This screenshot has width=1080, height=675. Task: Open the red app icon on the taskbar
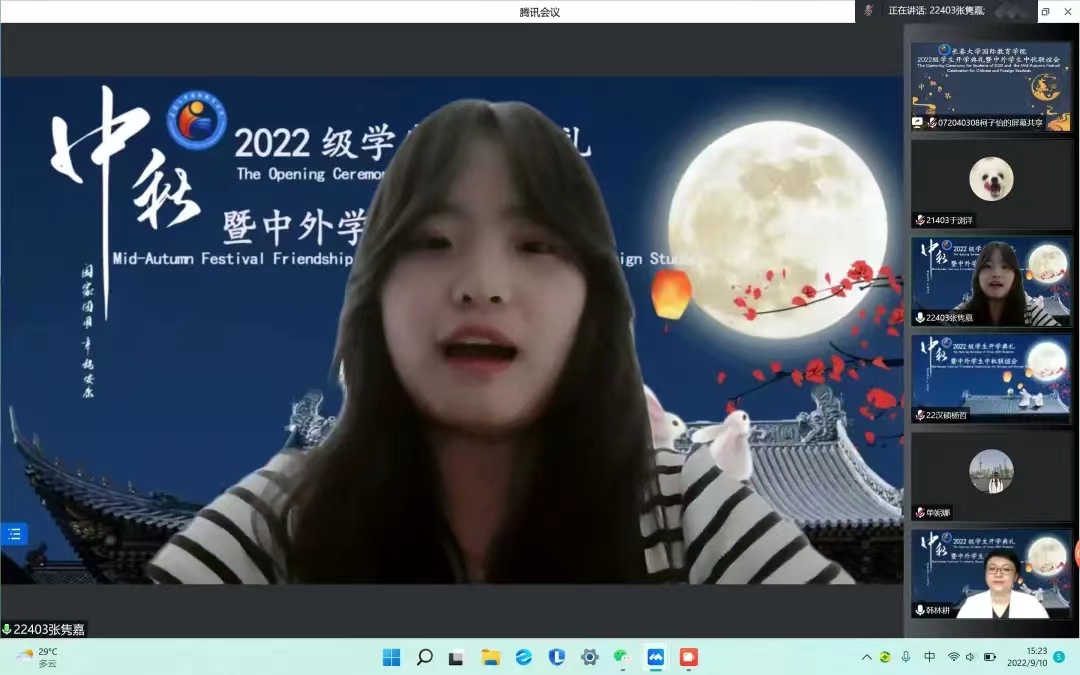point(689,658)
